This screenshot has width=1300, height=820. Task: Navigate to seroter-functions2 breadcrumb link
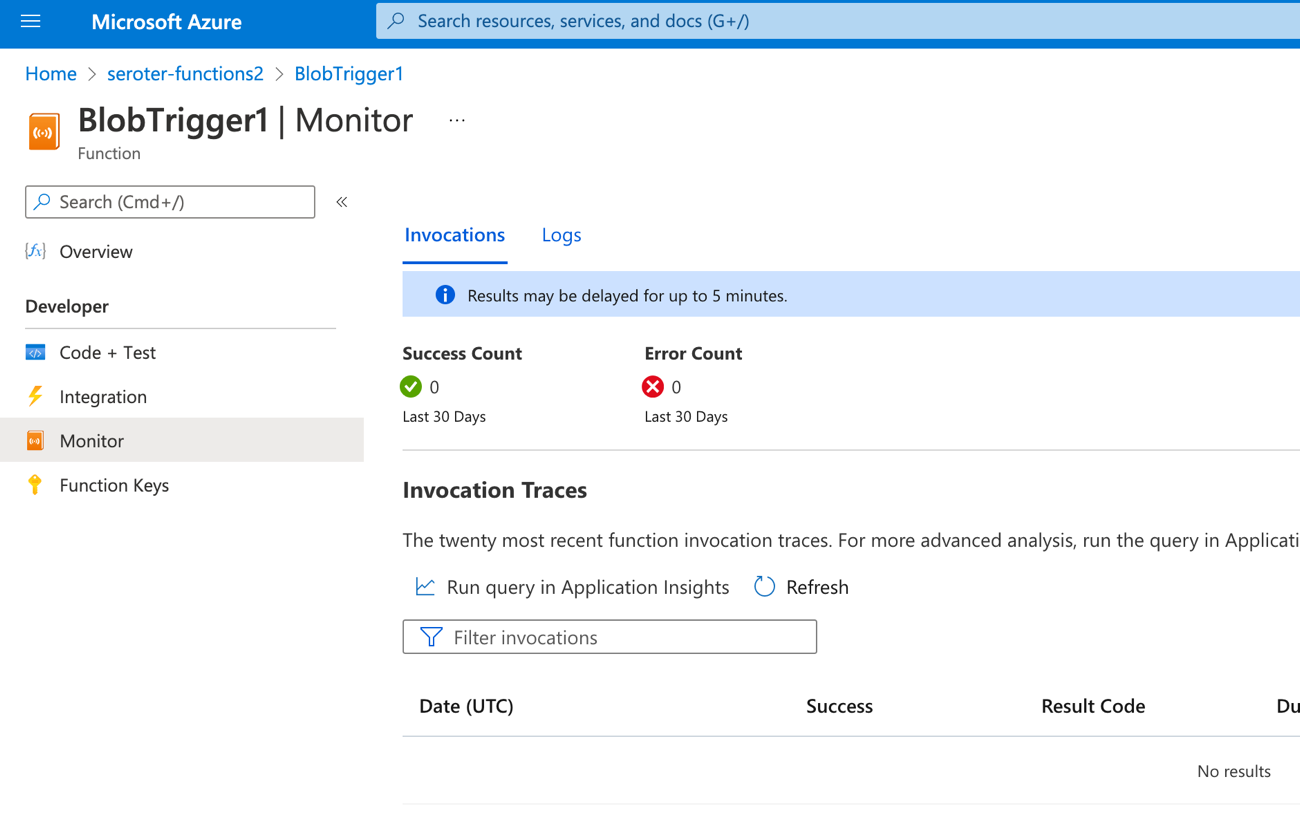pyautogui.click(x=185, y=74)
